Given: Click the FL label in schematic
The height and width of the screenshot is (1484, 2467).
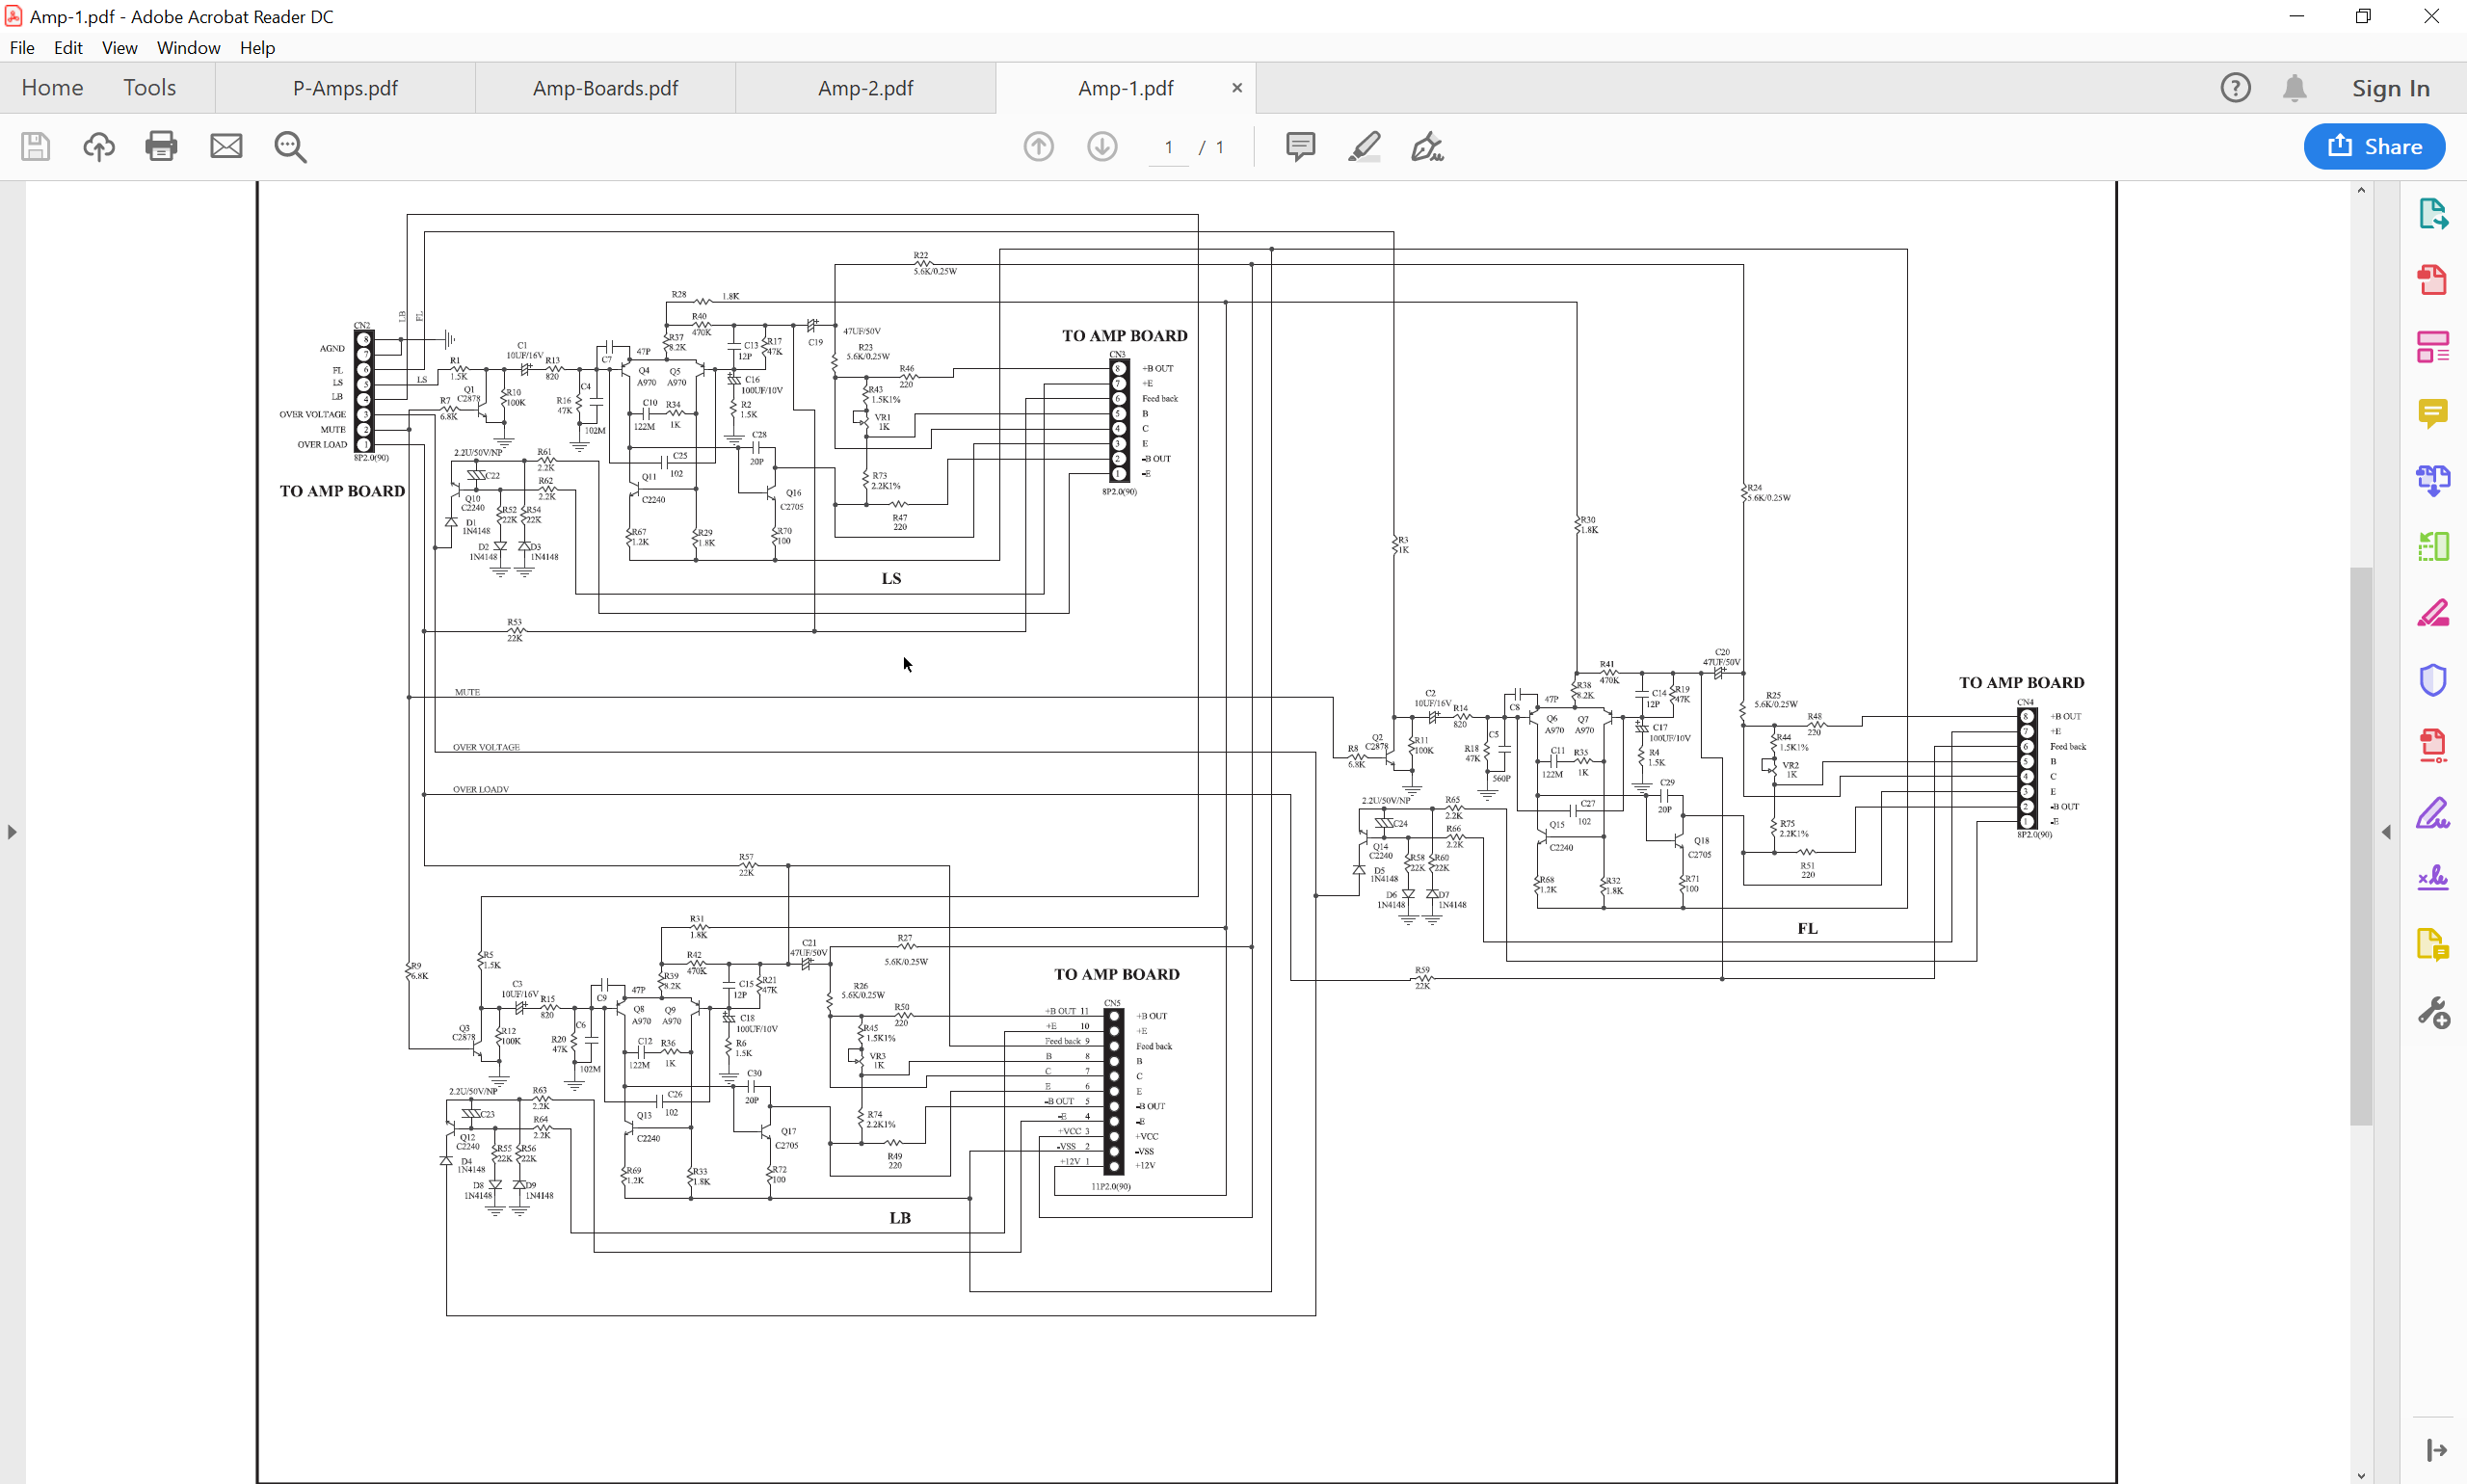Looking at the screenshot, I should coord(1807,928).
